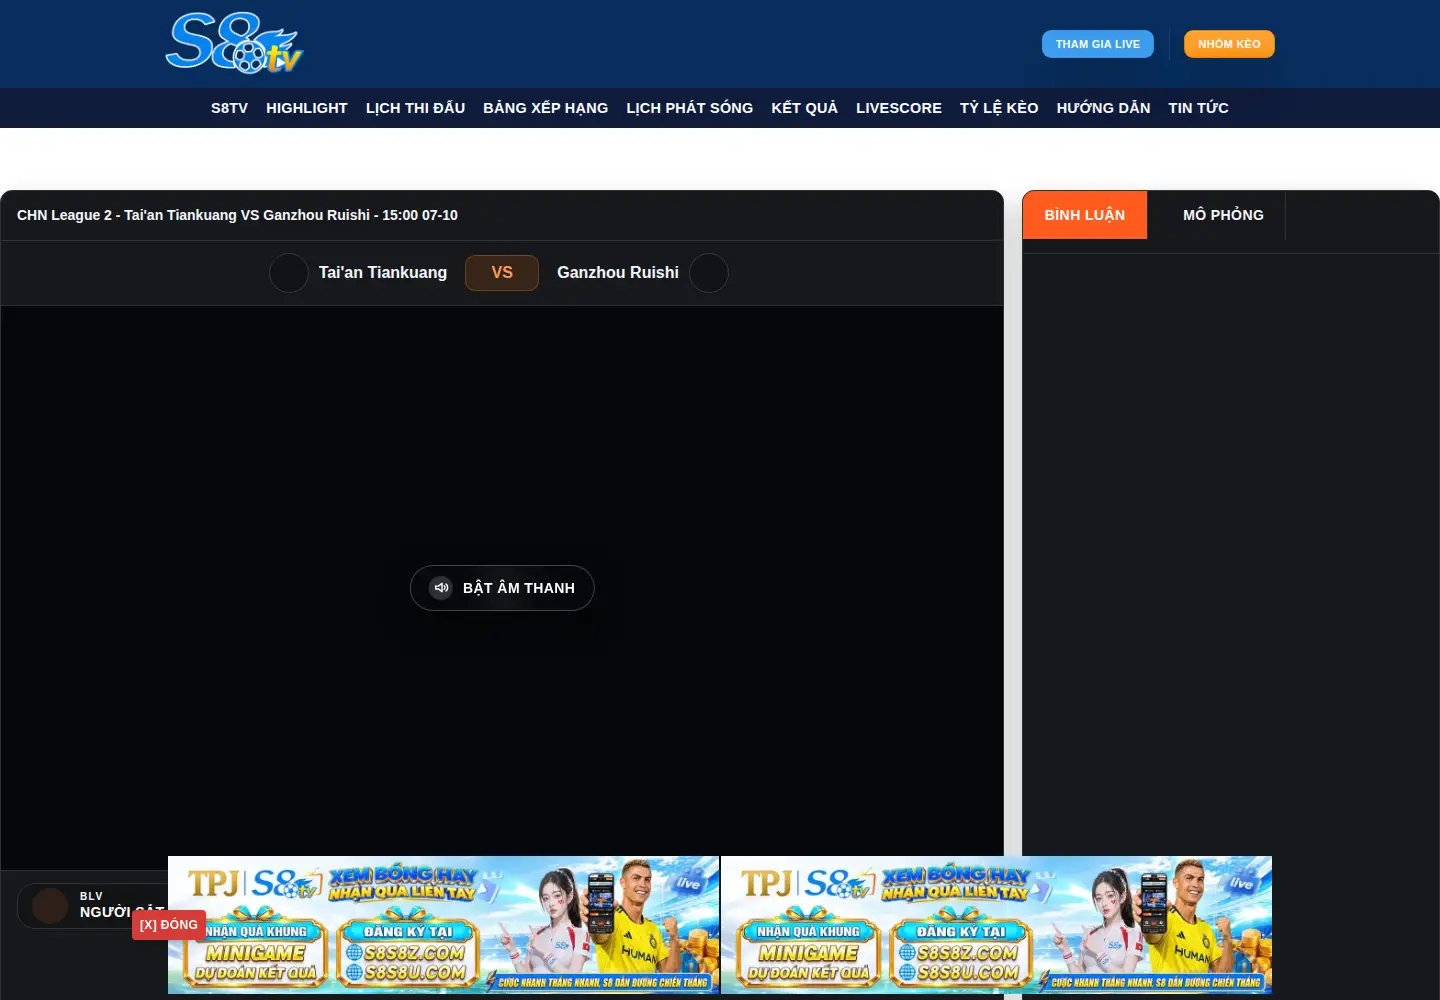The image size is (1440, 1000).
Task: Open the S8TV menu item
Action: coord(229,108)
